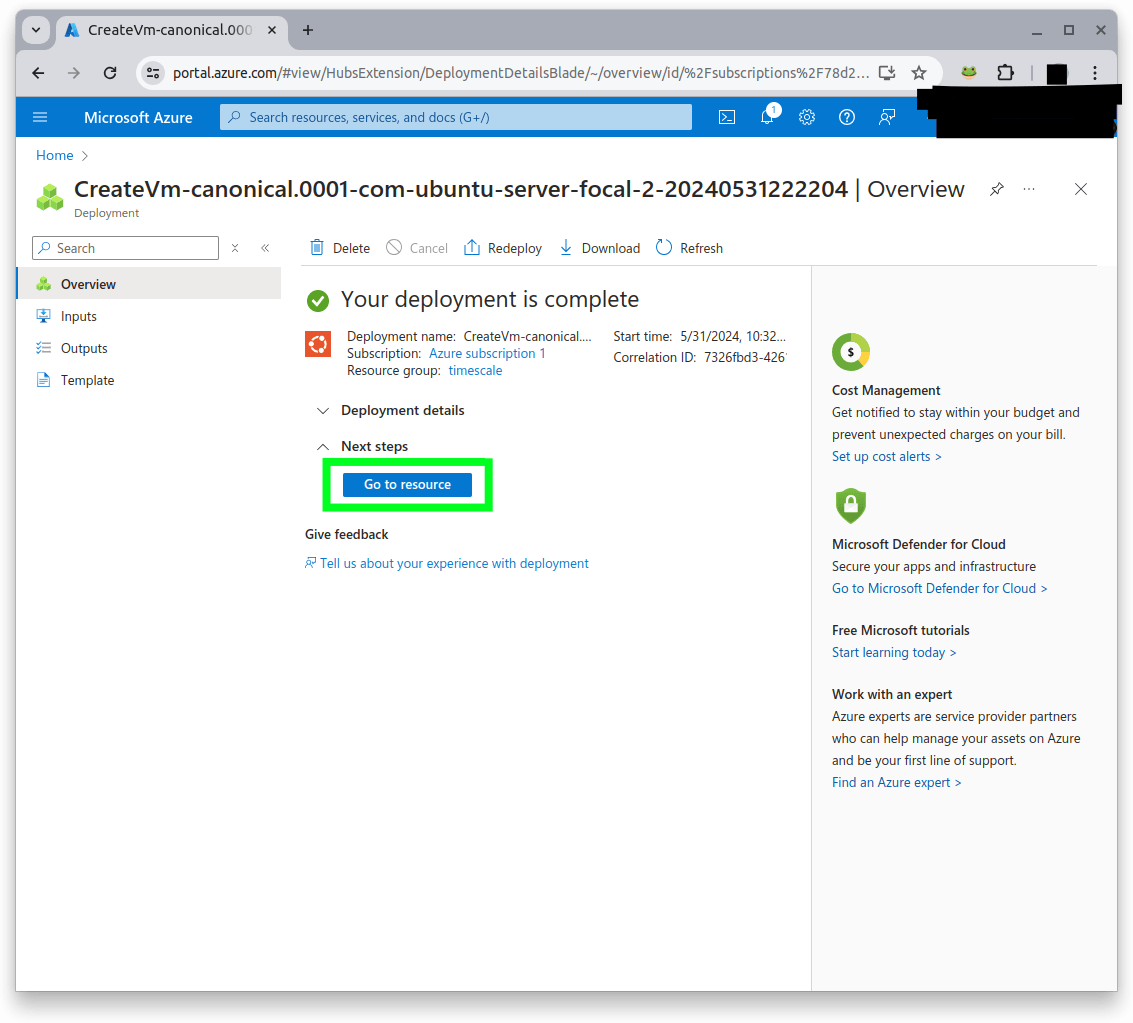Open the Azure Cloud Shell icon
This screenshot has width=1133, height=1023.
727,117
